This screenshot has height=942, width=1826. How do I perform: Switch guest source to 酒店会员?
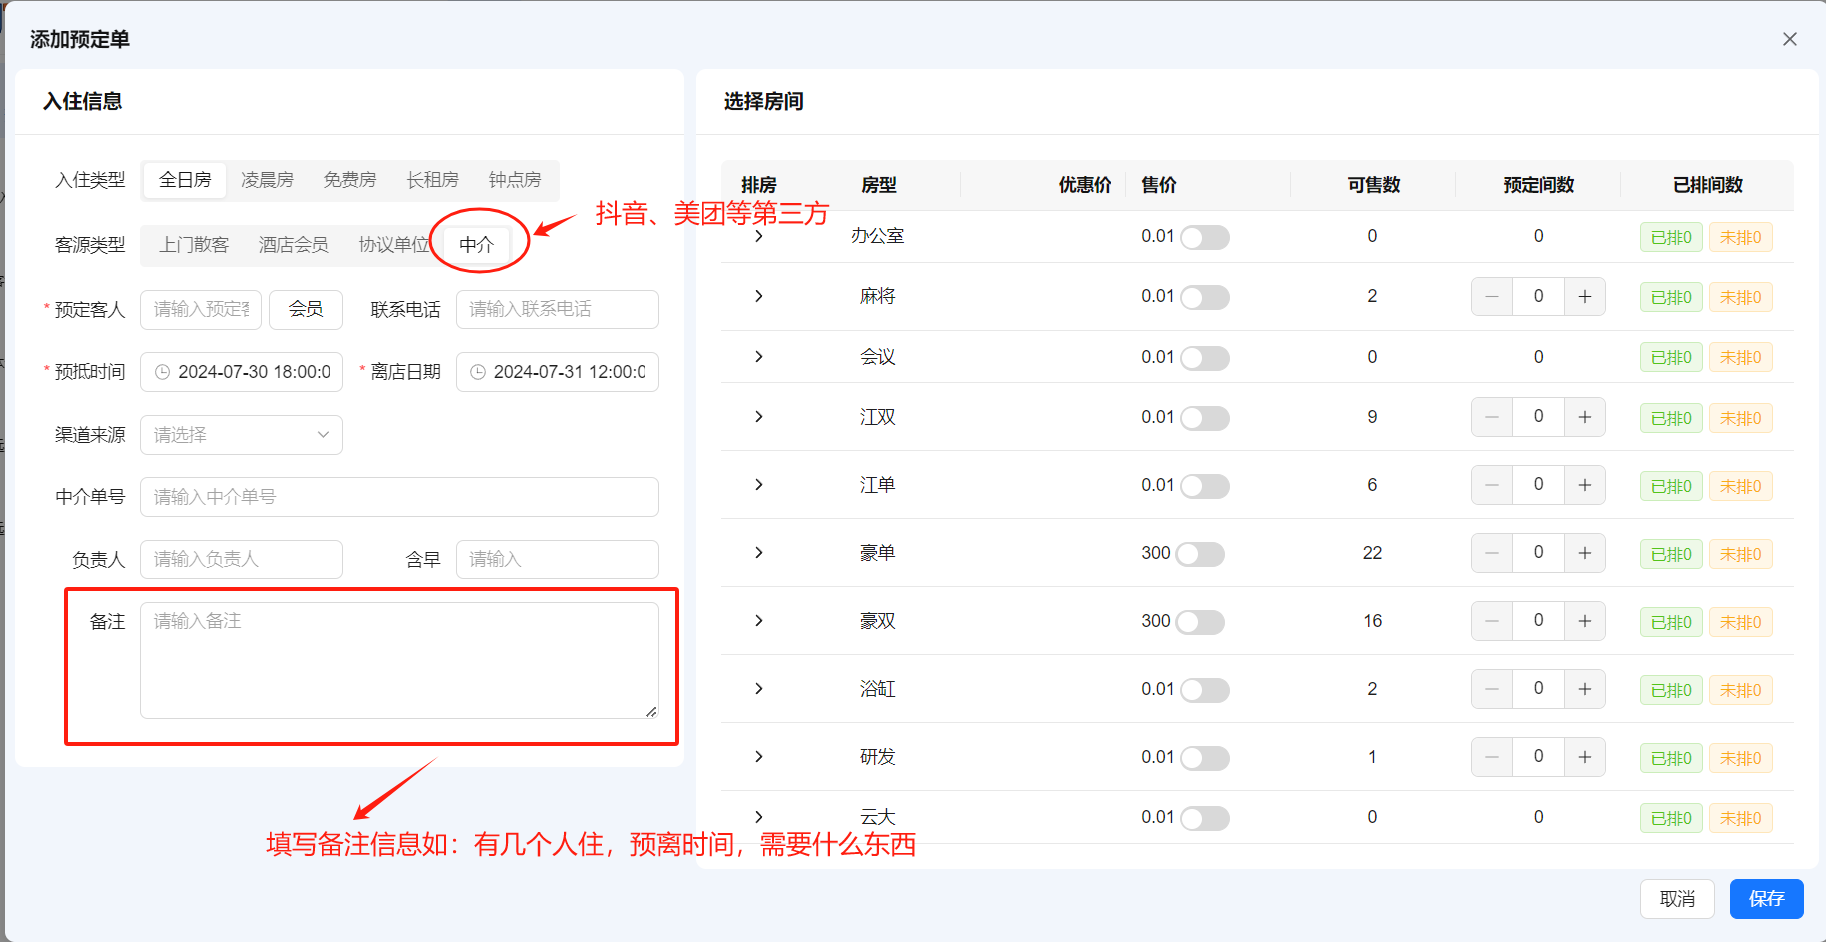[x=293, y=245]
